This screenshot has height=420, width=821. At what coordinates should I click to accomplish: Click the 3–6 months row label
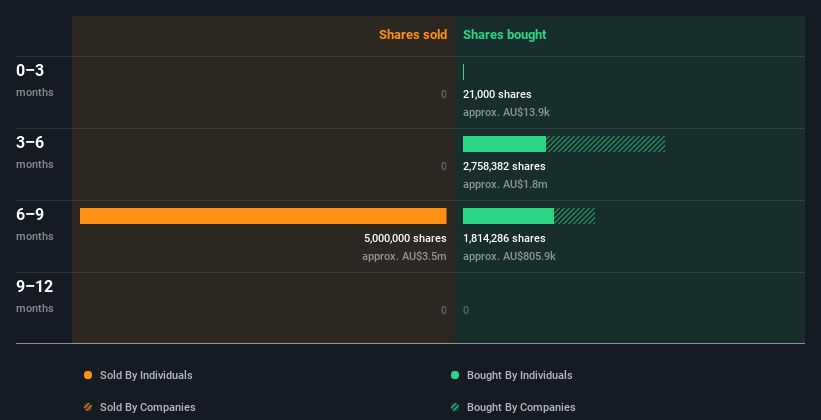tap(35, 152)
